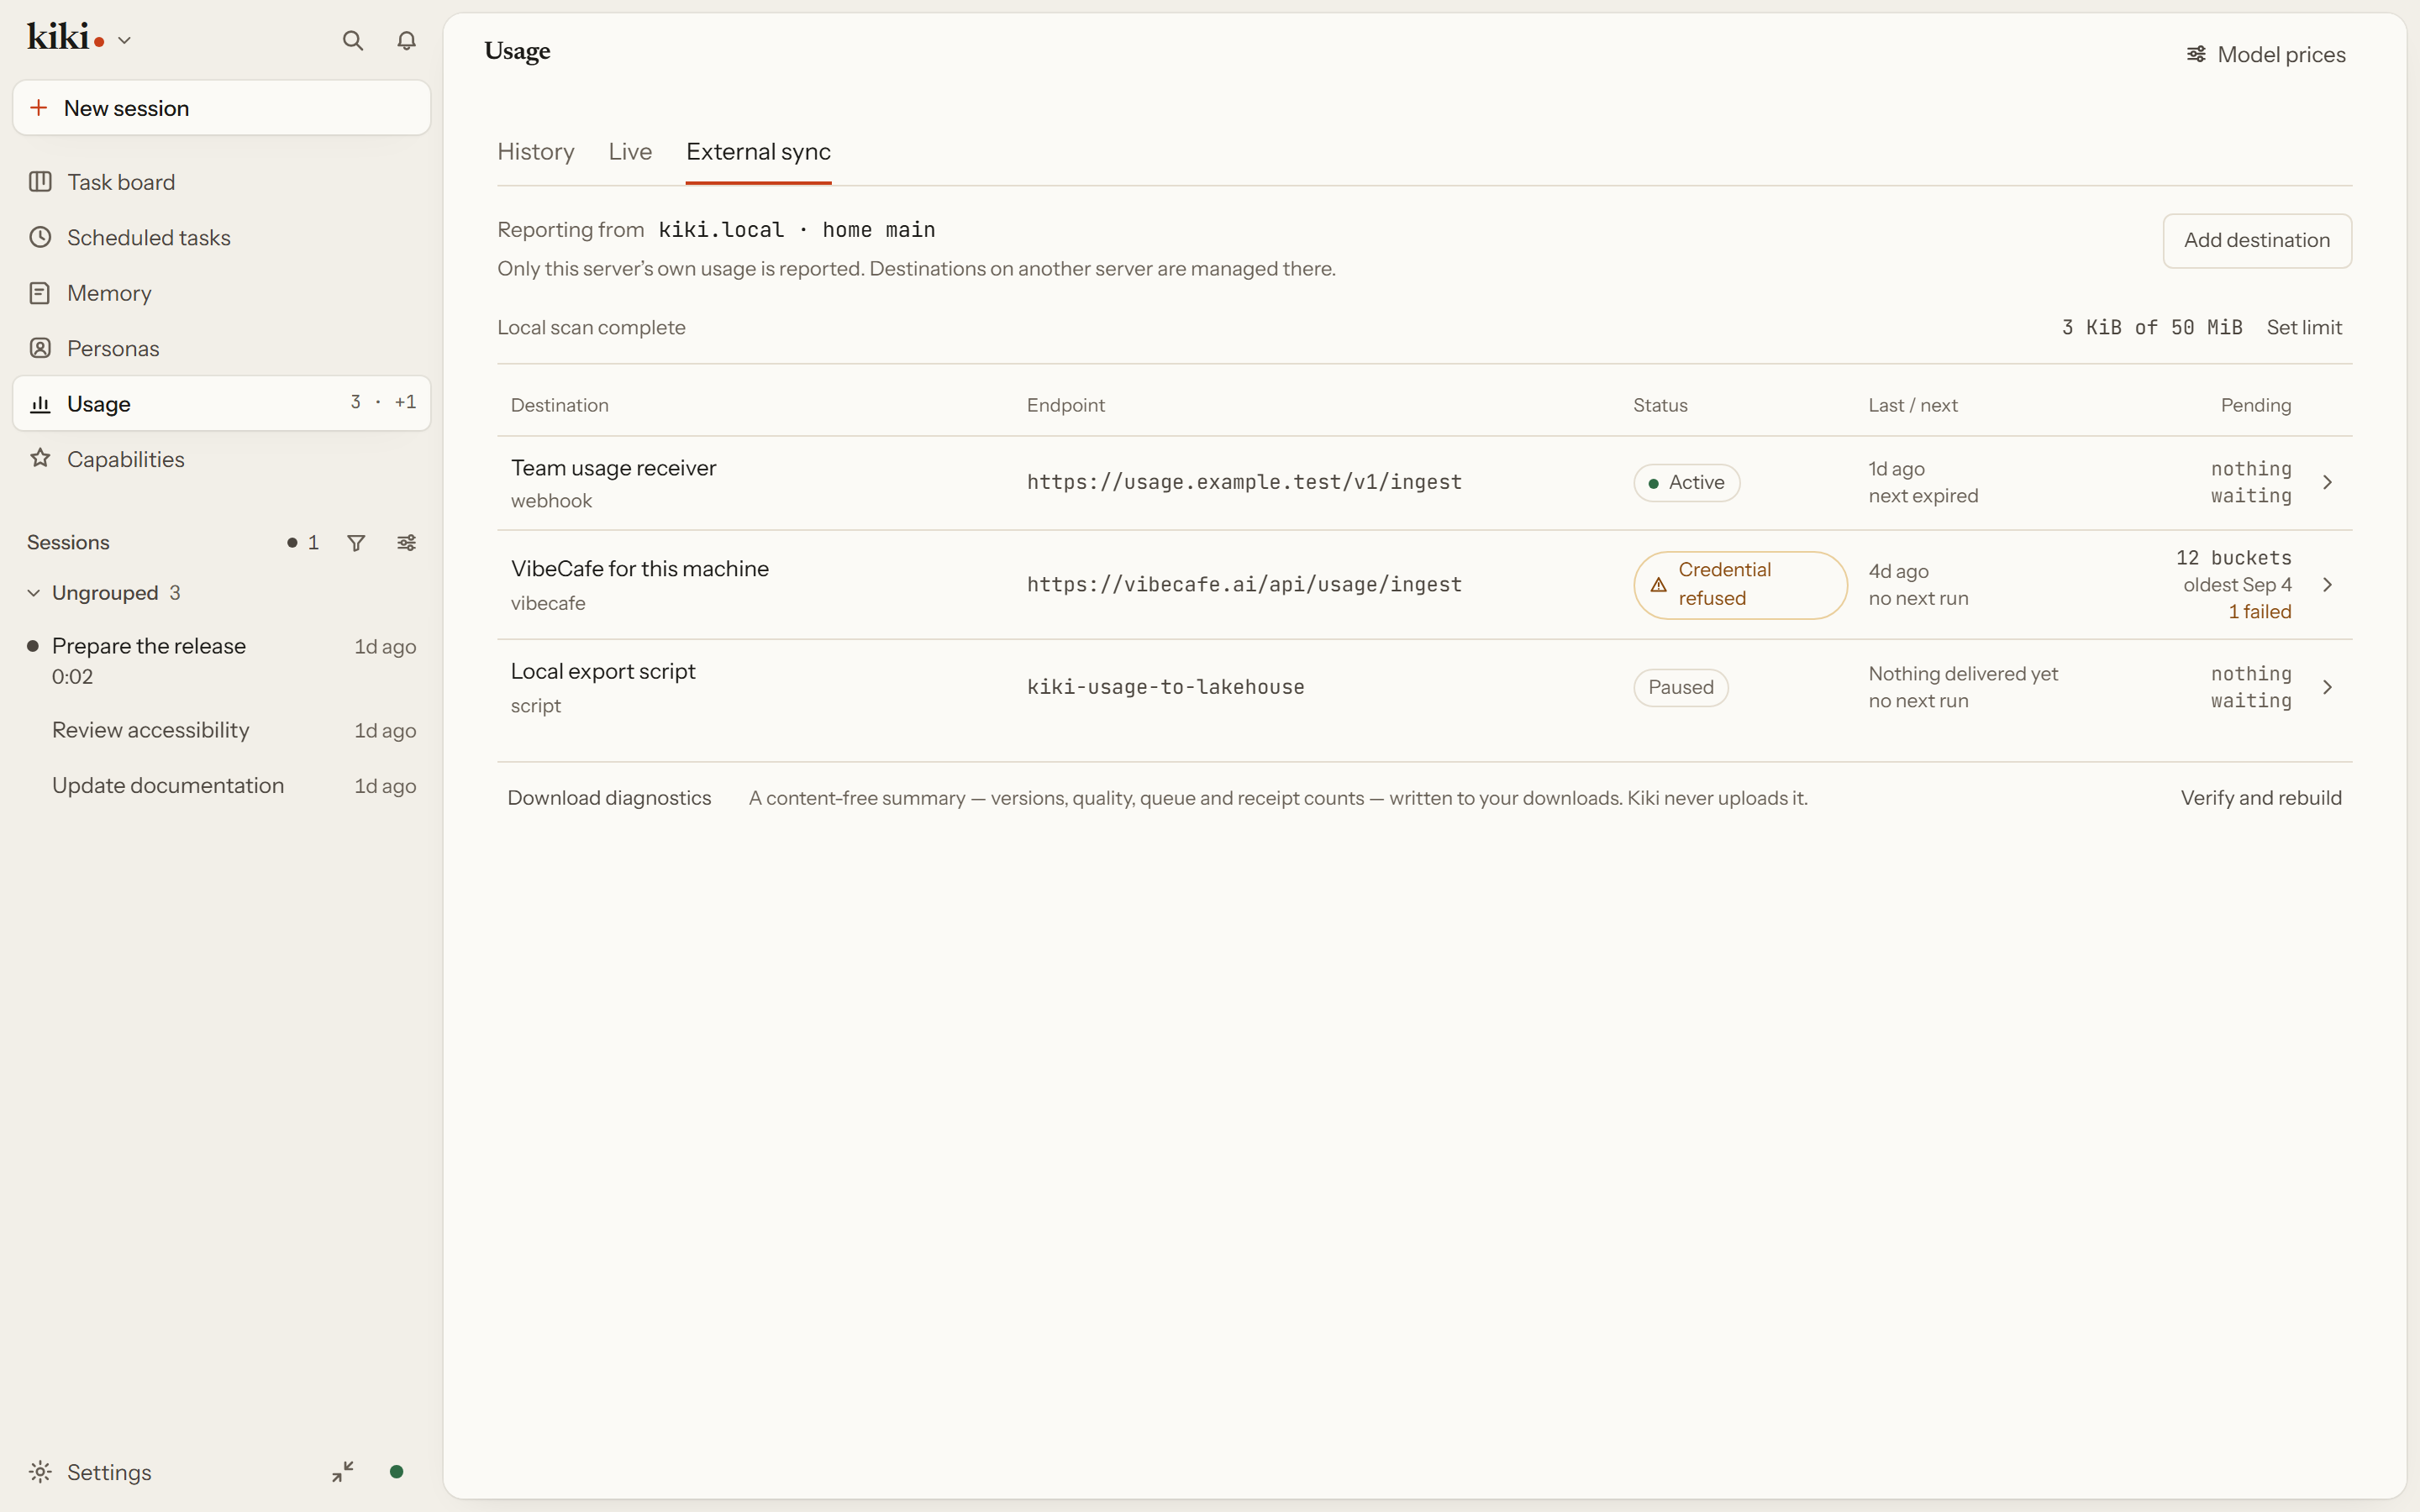Open the notifications bell
This screenshot has width=2420, height=1512.
pos(406,41)
